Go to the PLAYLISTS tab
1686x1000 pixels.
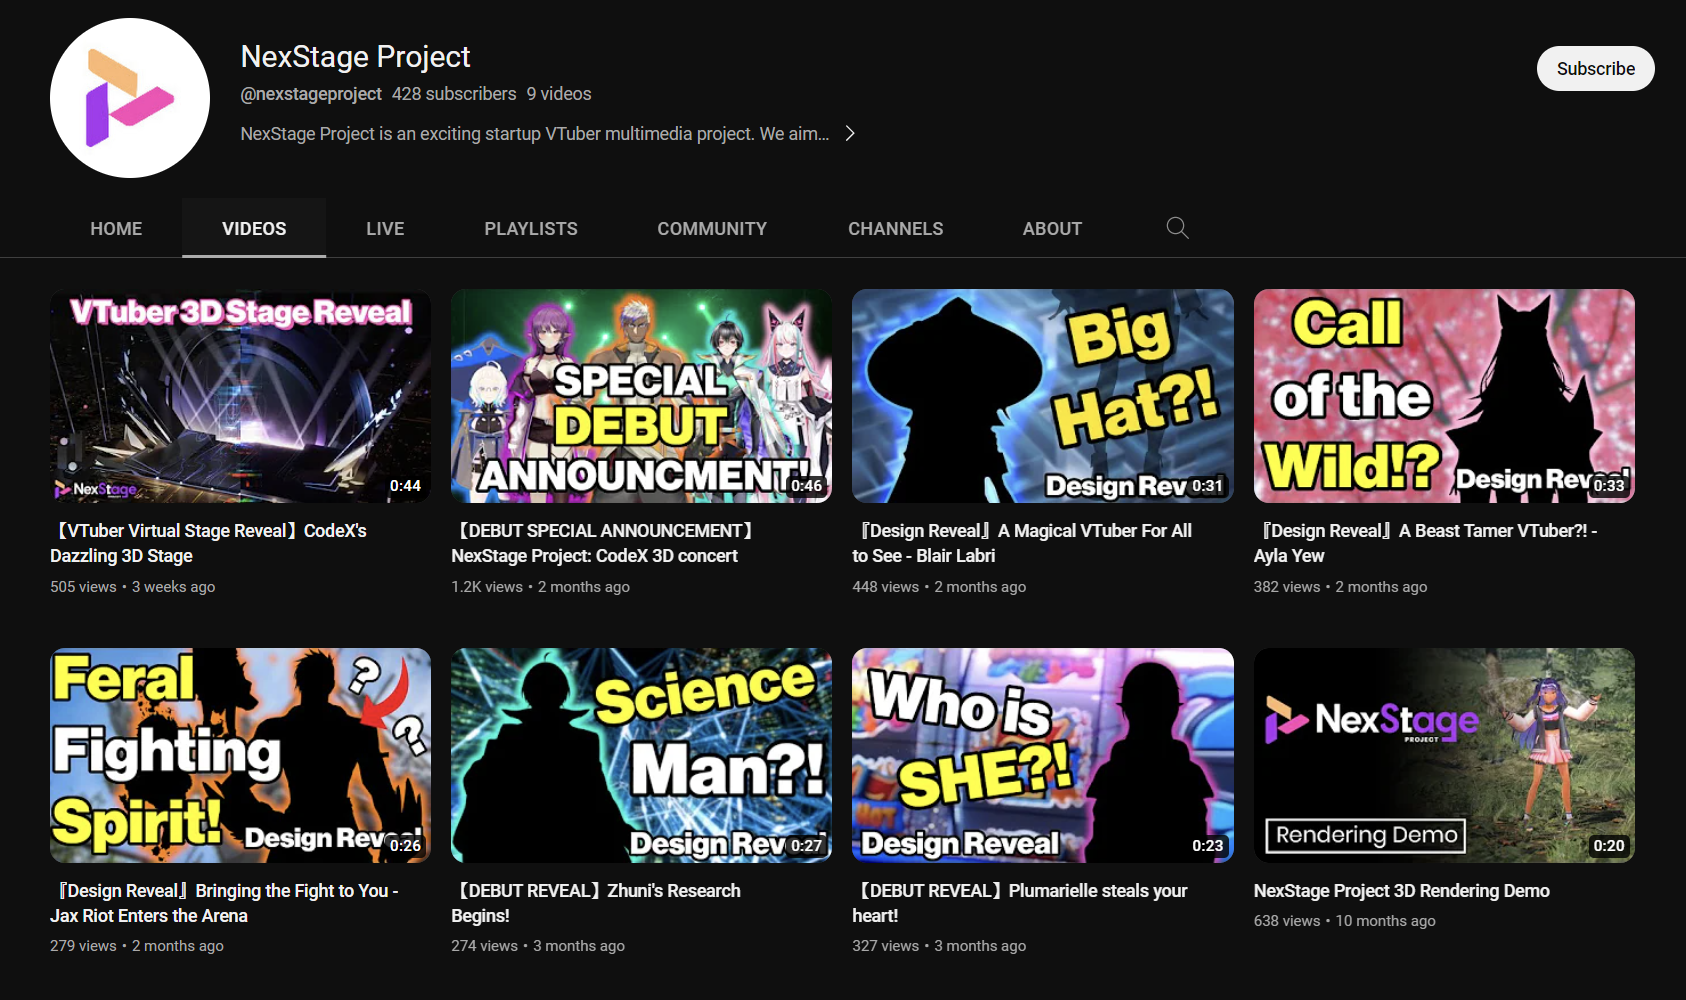point(531,228)
